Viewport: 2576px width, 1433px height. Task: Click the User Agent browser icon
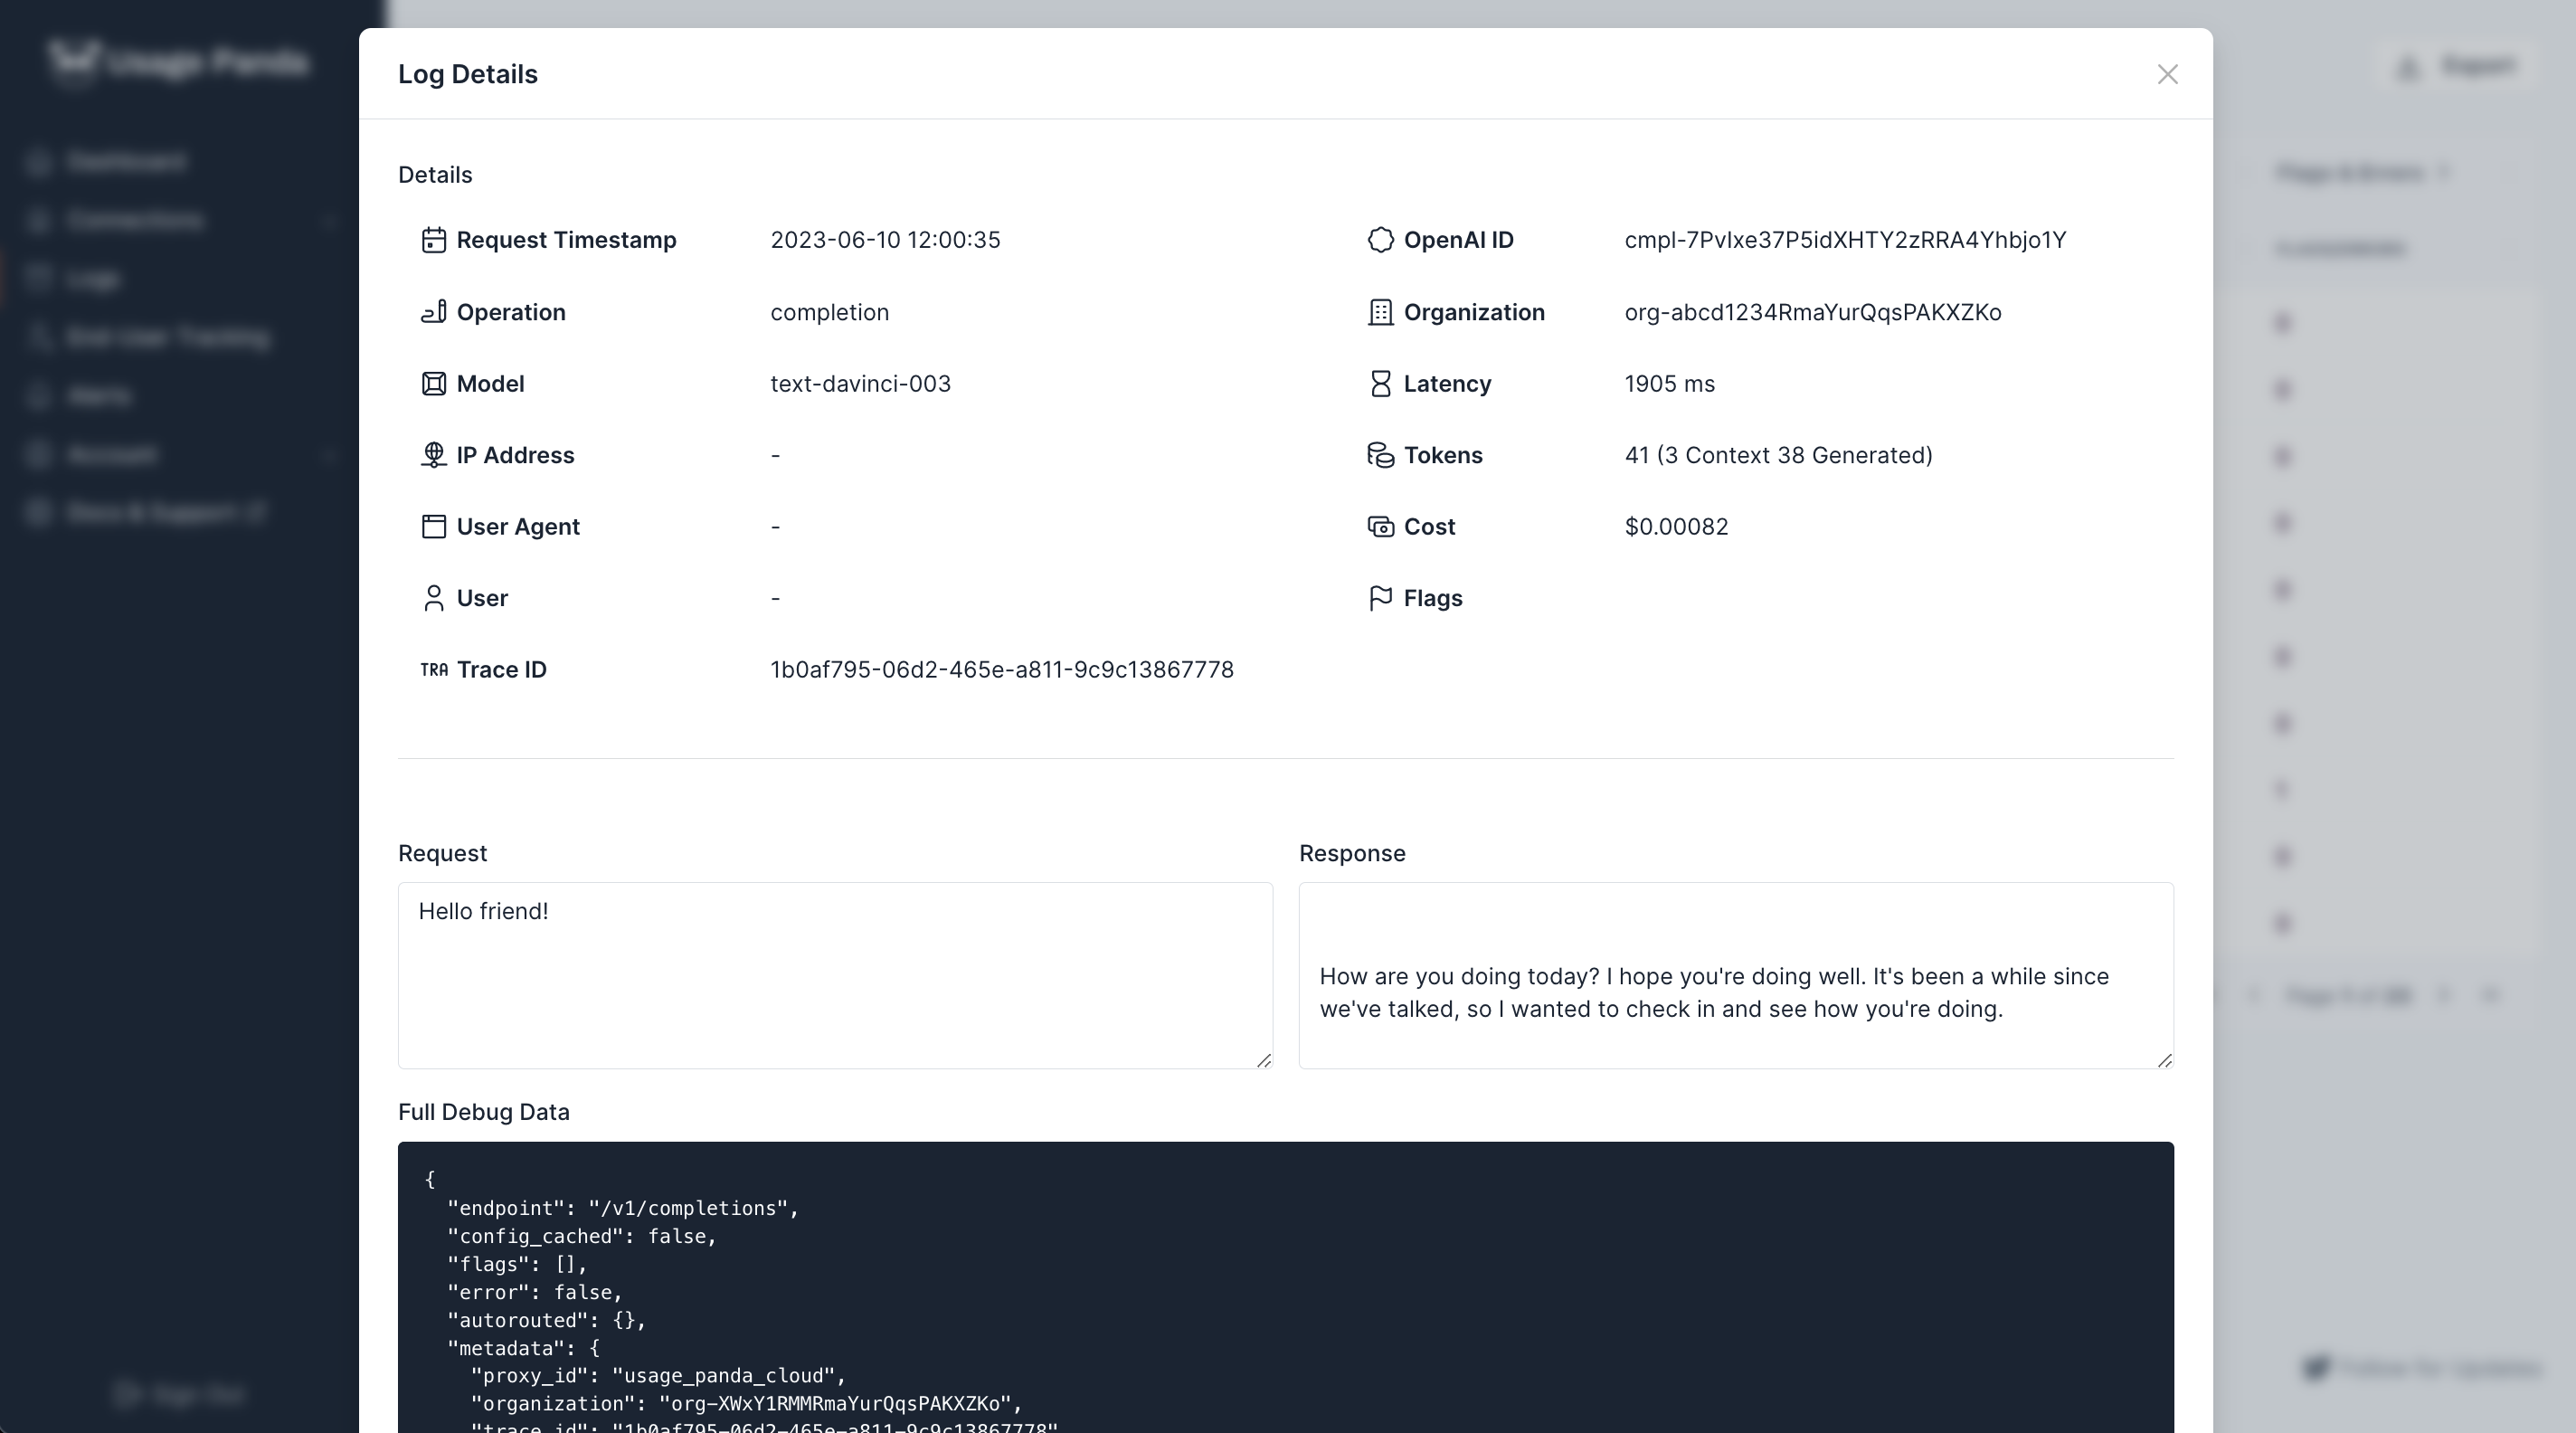coord(433,527)
